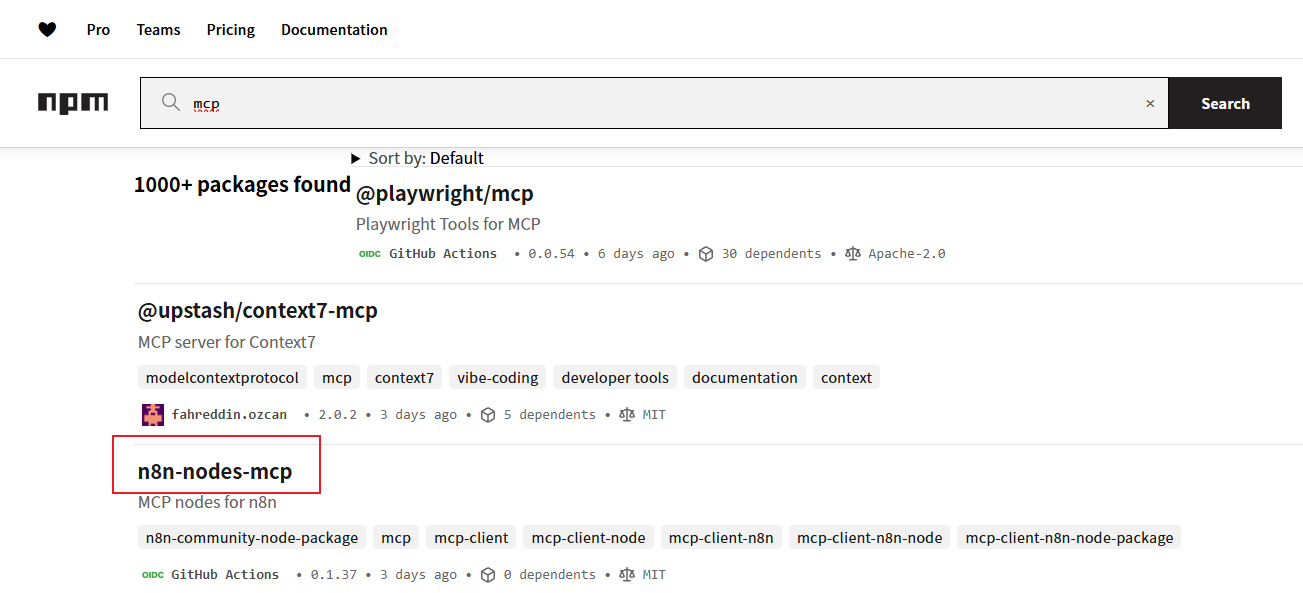Click the black heart icon
1303x593 pixels.
(x=47, y=30)
